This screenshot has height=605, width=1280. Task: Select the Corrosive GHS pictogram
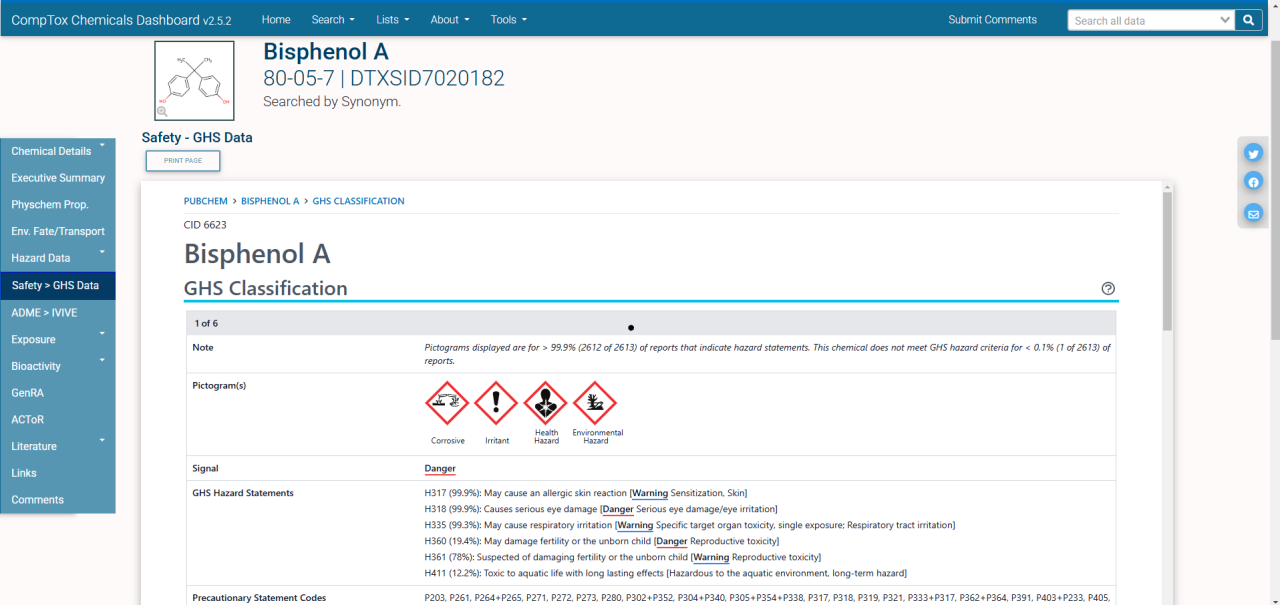(x=447, y=404)
